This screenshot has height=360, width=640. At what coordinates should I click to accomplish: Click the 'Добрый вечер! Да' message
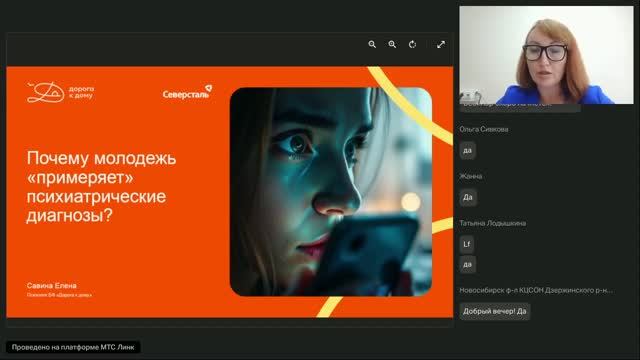pos(495,311)
